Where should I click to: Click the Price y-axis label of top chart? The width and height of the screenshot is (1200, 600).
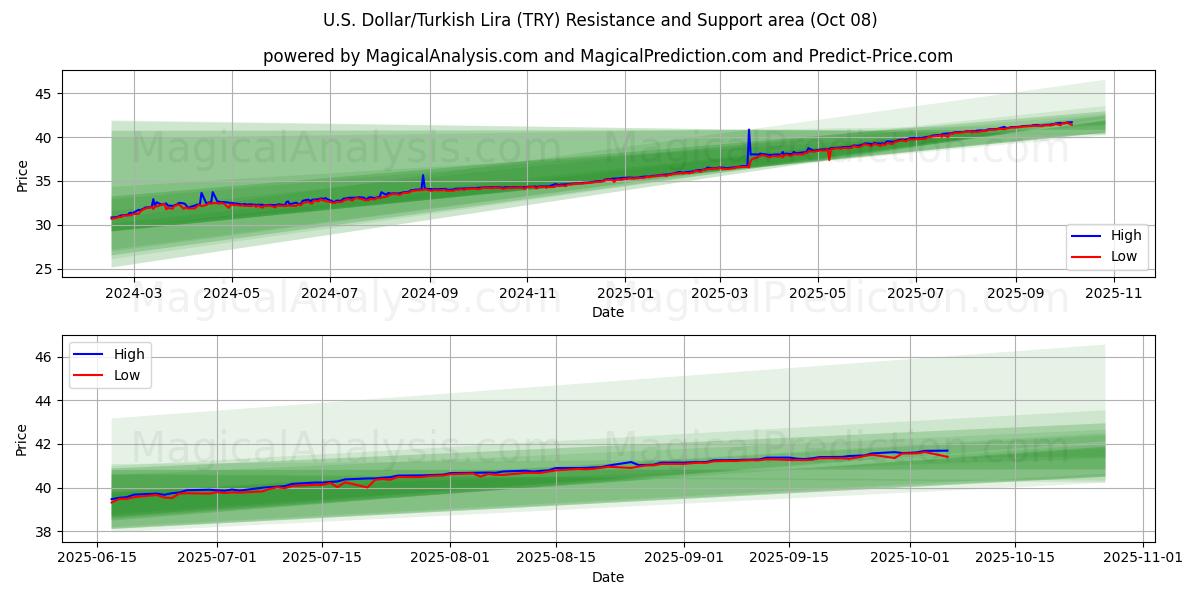[x=22, y=174]
